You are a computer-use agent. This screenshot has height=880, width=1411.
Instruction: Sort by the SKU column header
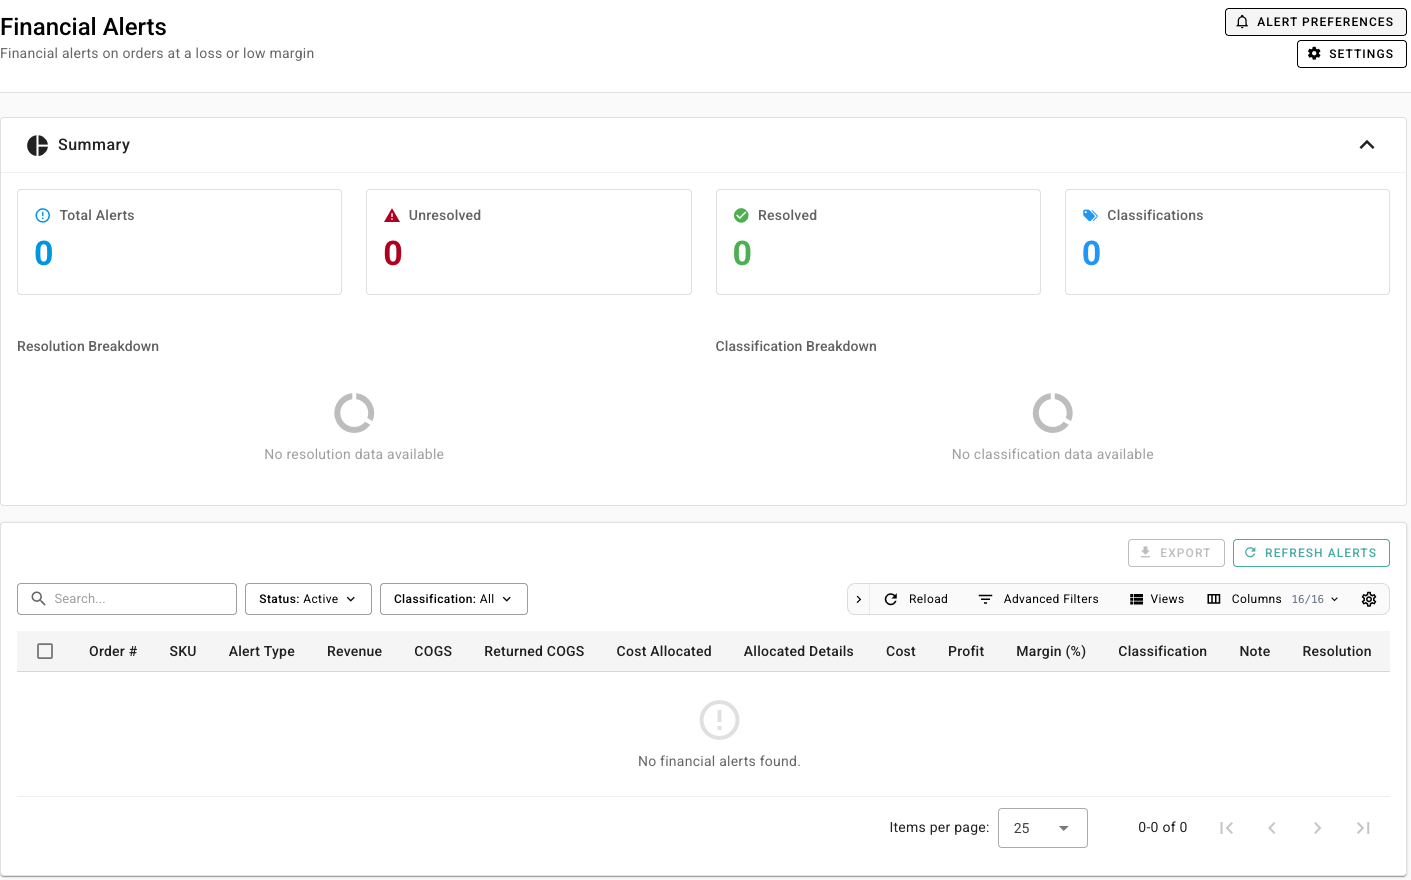pyautogui.click(x=183, y=651)
